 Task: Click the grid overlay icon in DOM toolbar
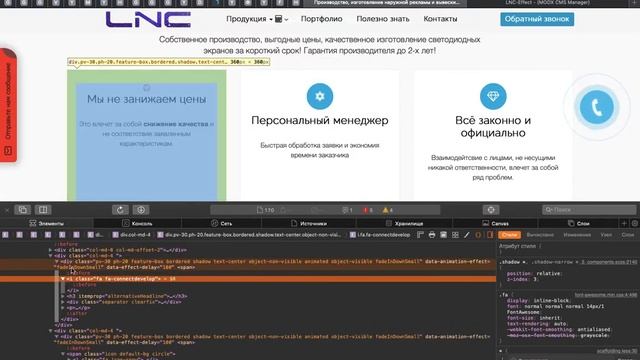click(x=455, y=235)
